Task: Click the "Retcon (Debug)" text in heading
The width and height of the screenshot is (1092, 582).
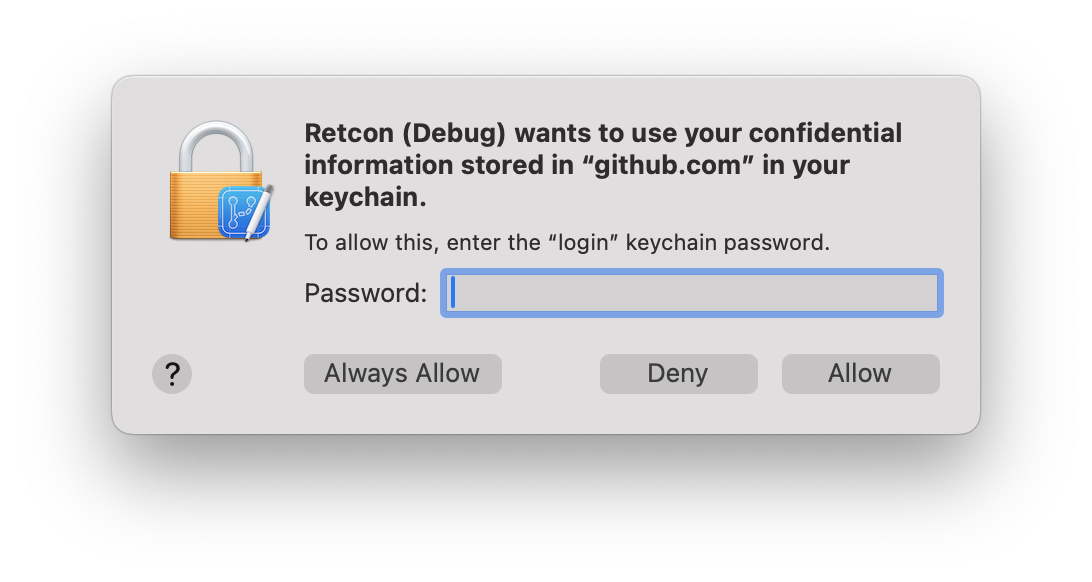Action: click(x=405, y=133)
